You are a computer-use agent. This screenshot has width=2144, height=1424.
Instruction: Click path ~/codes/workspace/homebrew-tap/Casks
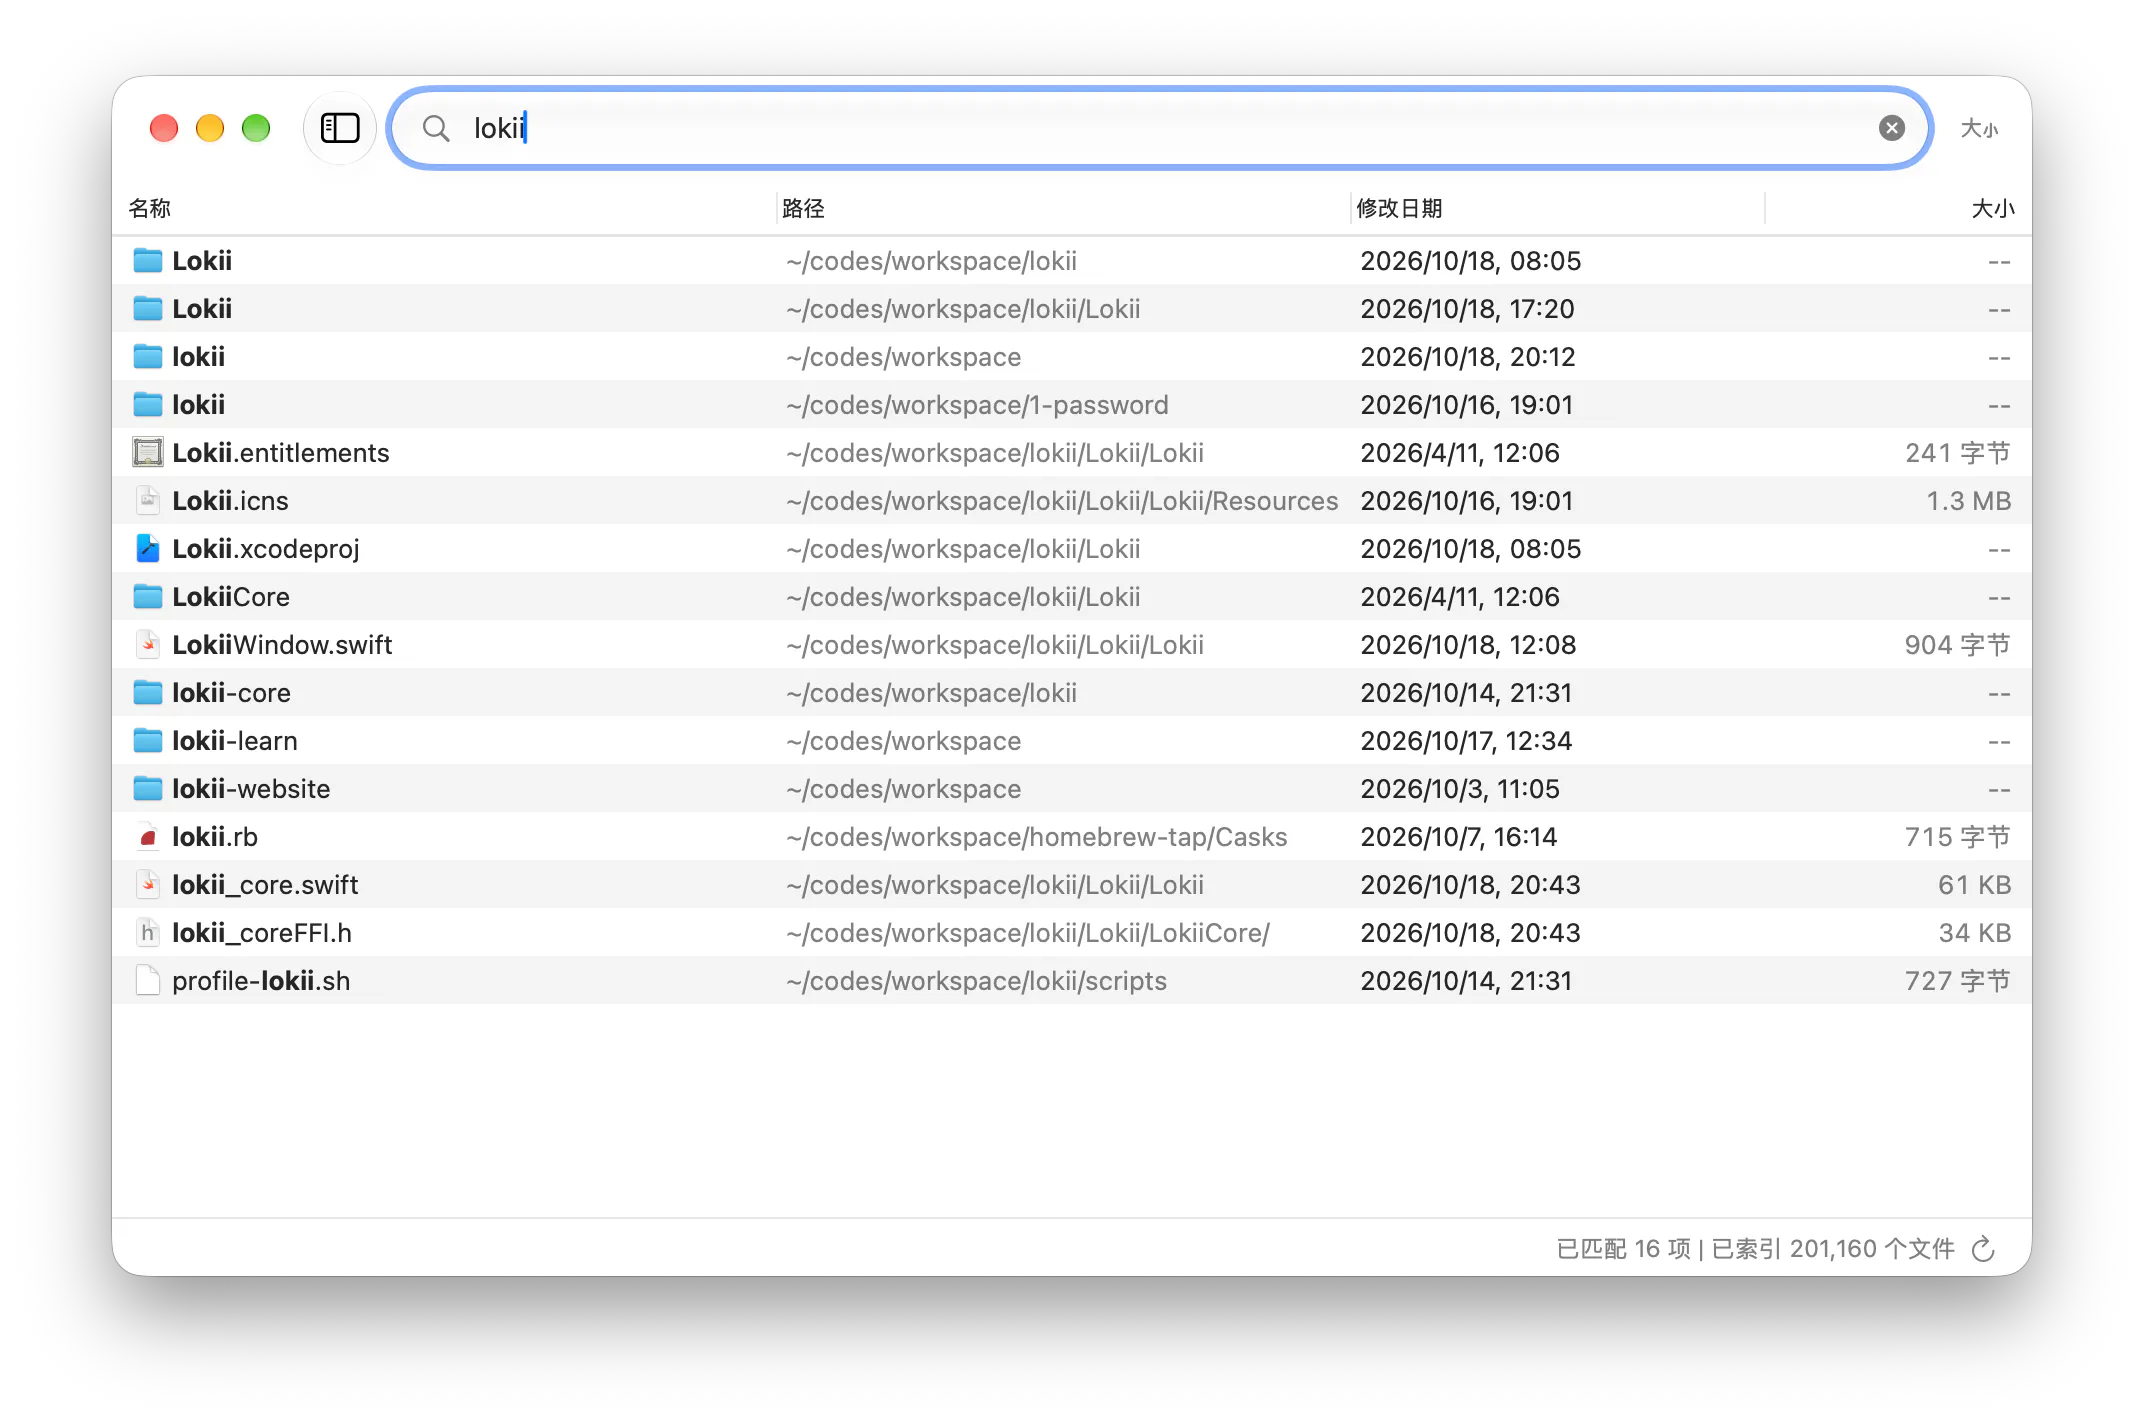coord(1037,837)
